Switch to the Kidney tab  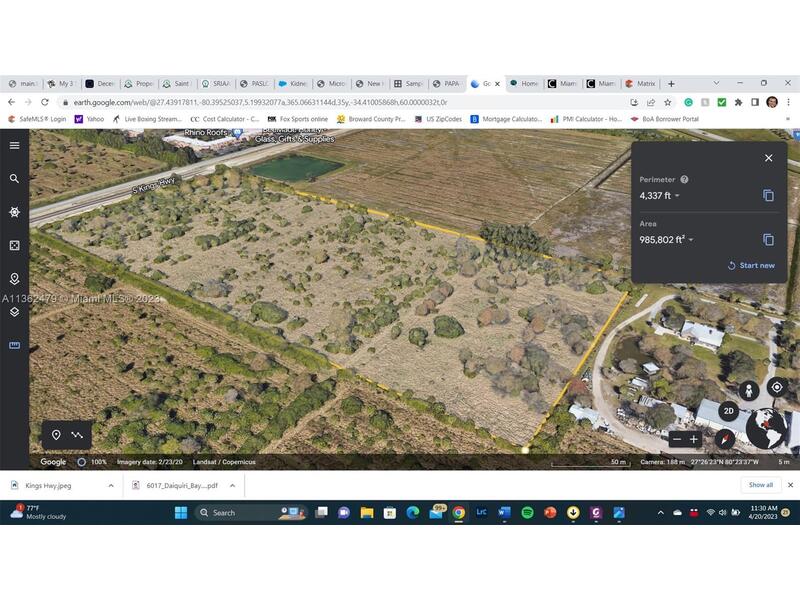click(x=293, y=84)
